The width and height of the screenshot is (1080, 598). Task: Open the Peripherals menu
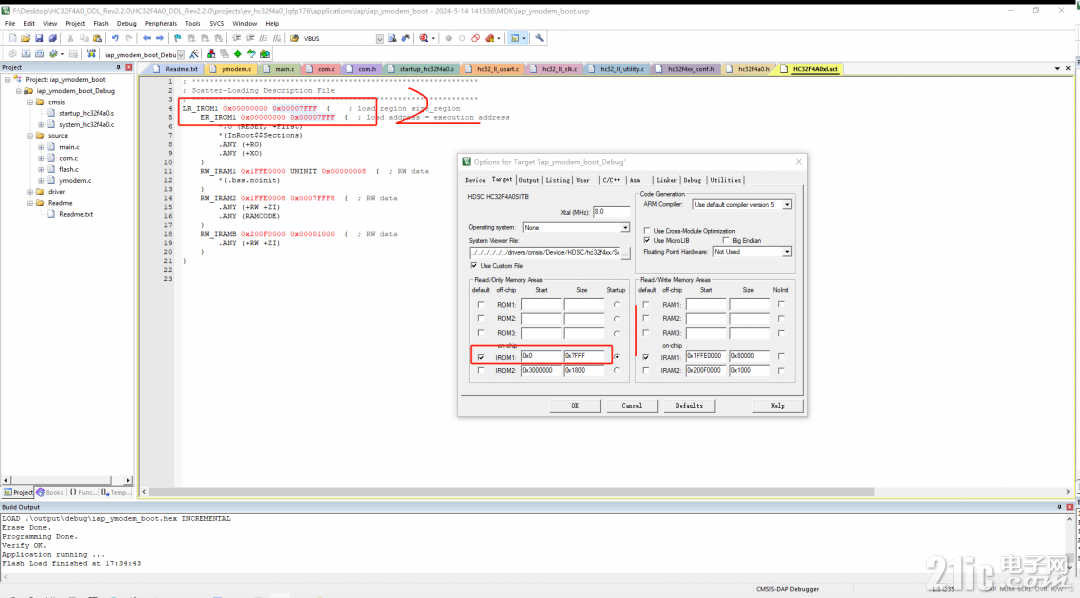[160, 23]
